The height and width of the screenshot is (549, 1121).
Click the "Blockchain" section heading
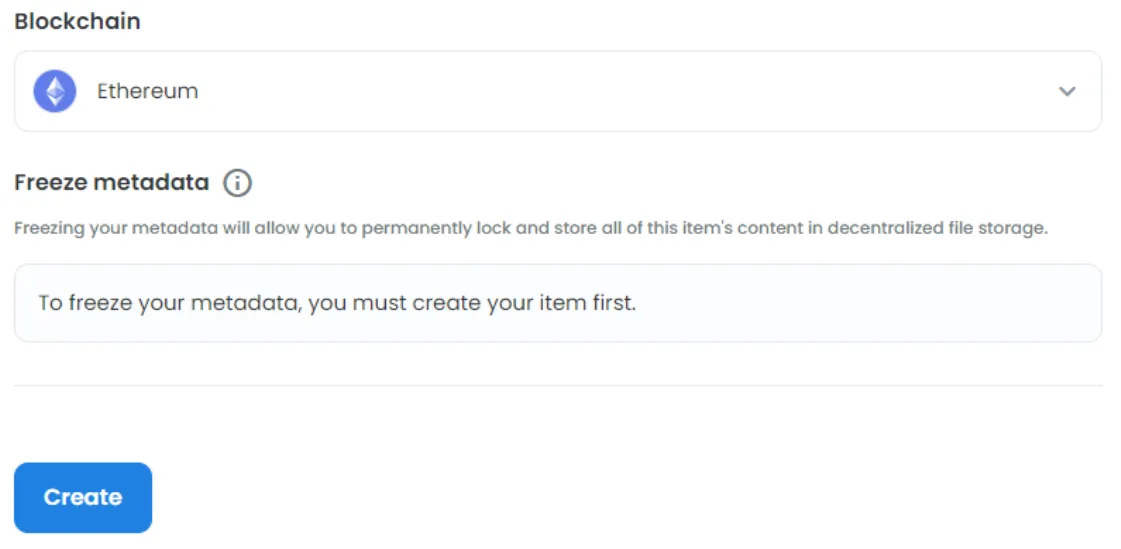[77, 21]
